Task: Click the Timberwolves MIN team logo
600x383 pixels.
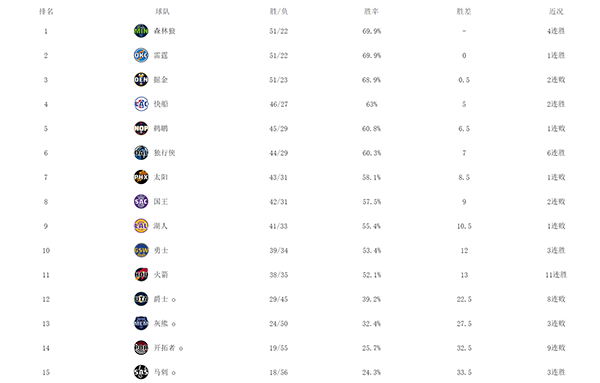Action: [141, 31]
